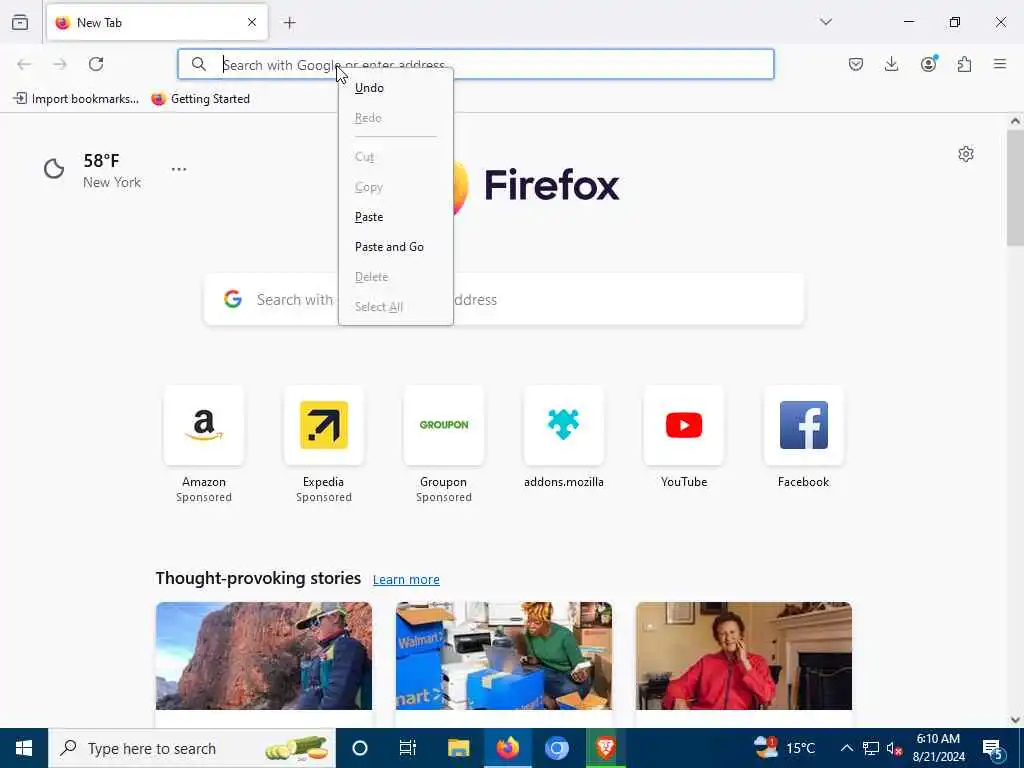Choose Paste in context menu

pos(396,217)
